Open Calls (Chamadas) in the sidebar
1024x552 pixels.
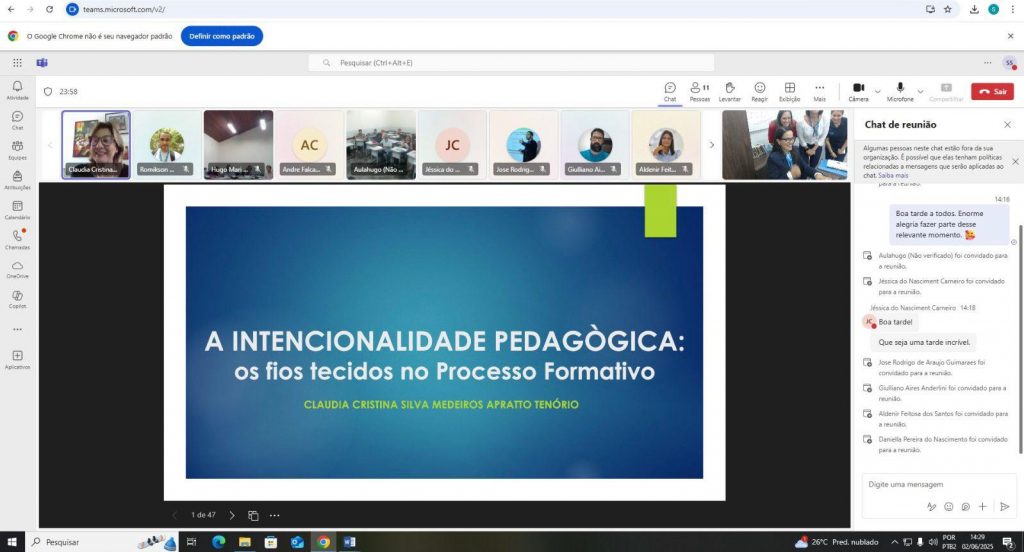coord(18,239)
